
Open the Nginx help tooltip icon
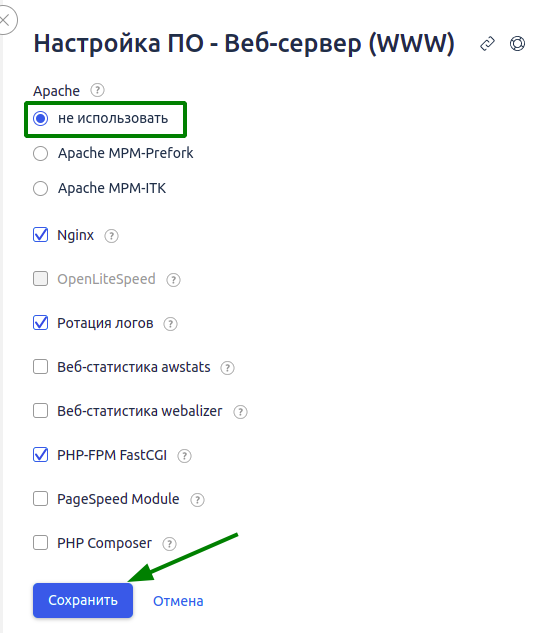point(111,236)
